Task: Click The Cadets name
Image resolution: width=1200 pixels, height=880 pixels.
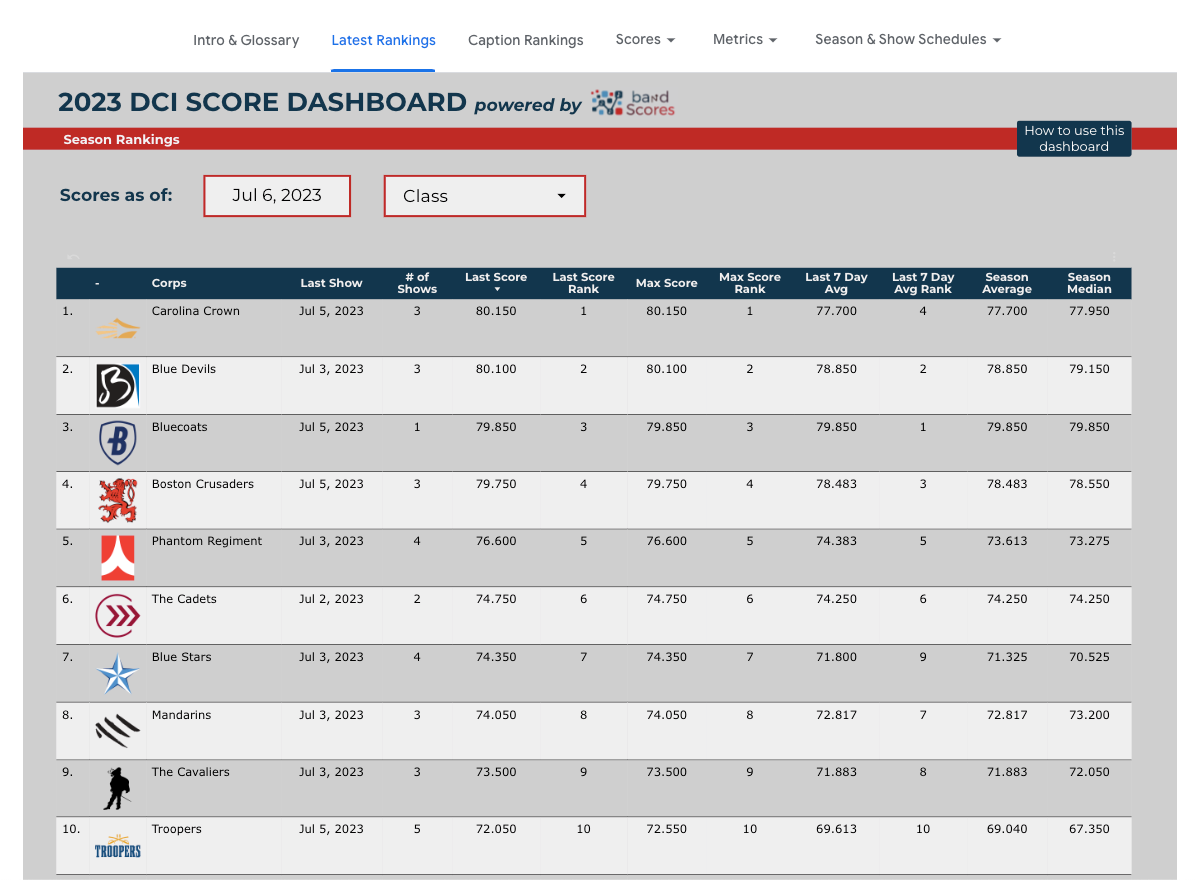Action: coord(184,599)
